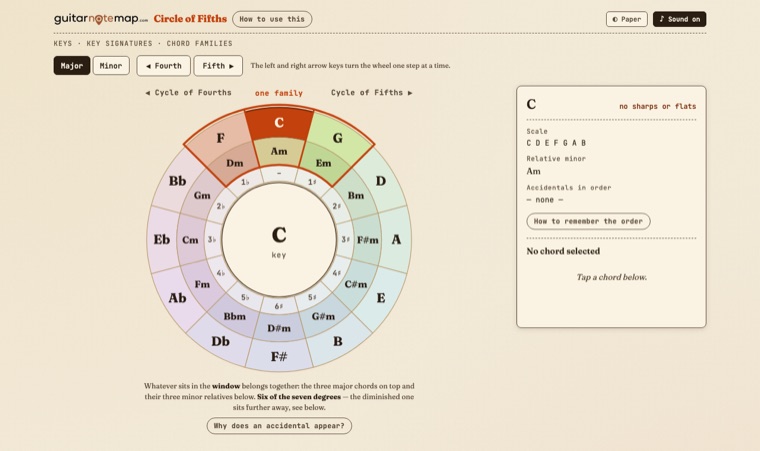This screenshot has height=451, width=760.
Task: Select the Eb key segment
Action: [162, 239]
